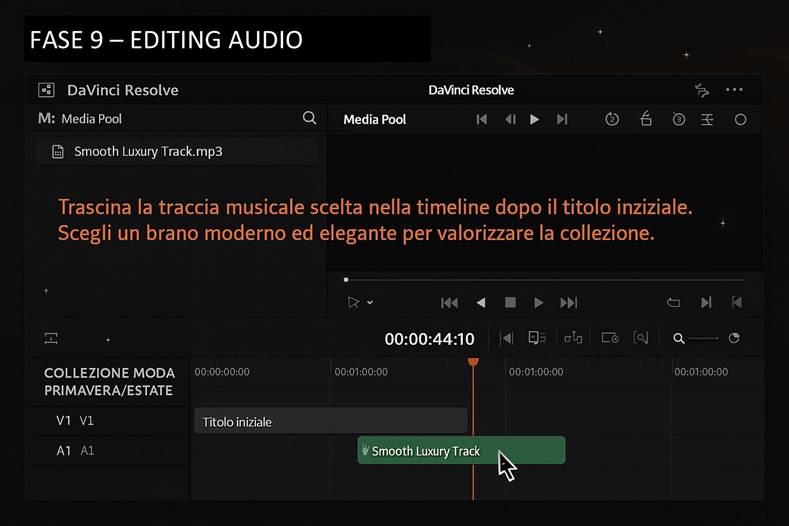Image resolution: width=789 pixels, height=526 pixels.
Task: Select Smooth Luxury Track.mp3 file
Action: click(176, 152)
